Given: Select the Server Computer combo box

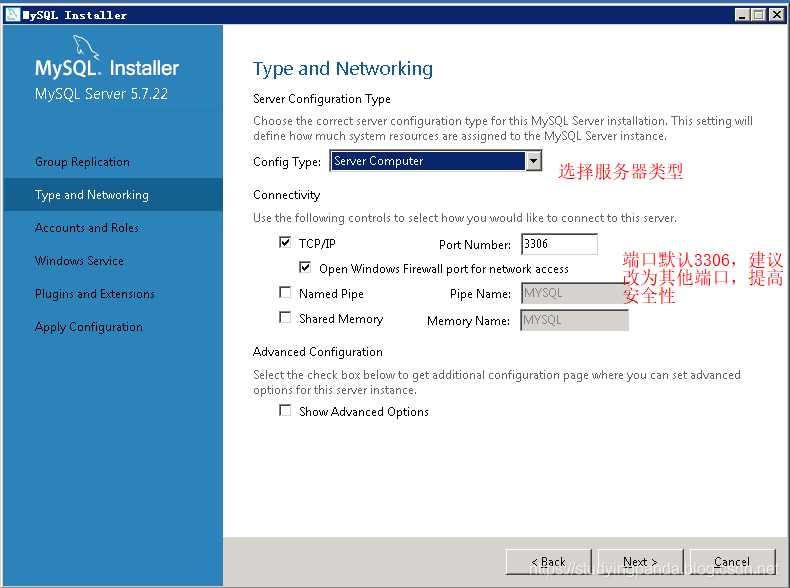Looking at the screenshot, I should (428, 161).
